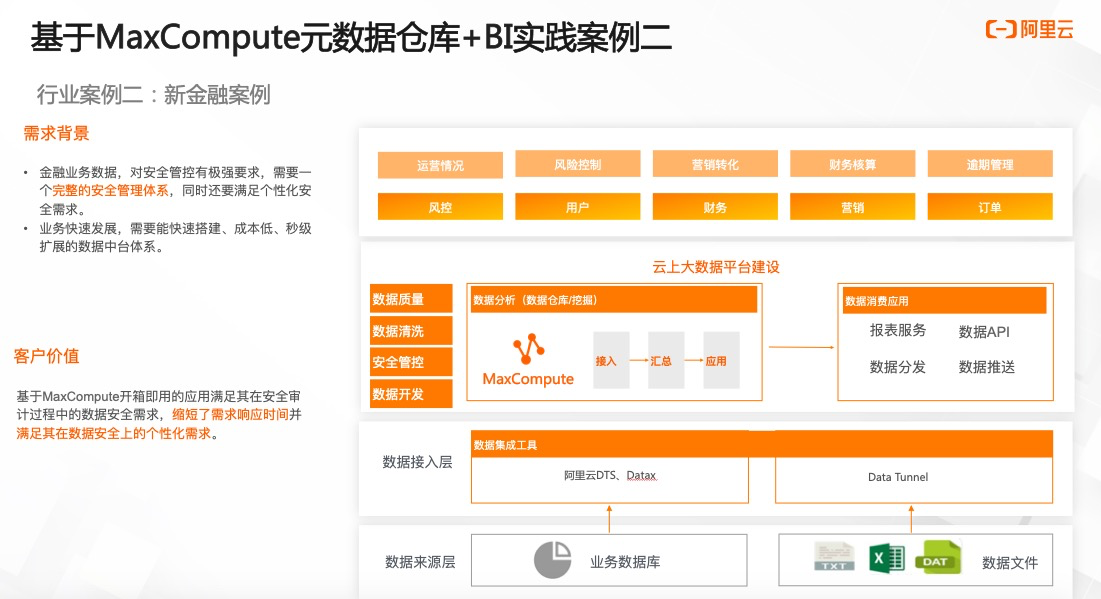Select the green Excel file icon

[887, 558]
